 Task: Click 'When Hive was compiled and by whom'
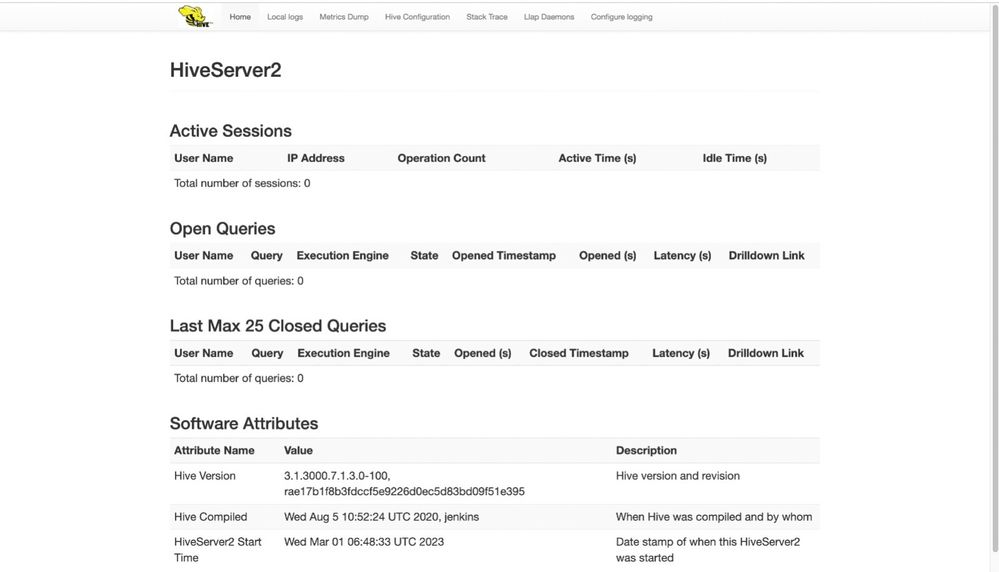click(x=714, y=517)
